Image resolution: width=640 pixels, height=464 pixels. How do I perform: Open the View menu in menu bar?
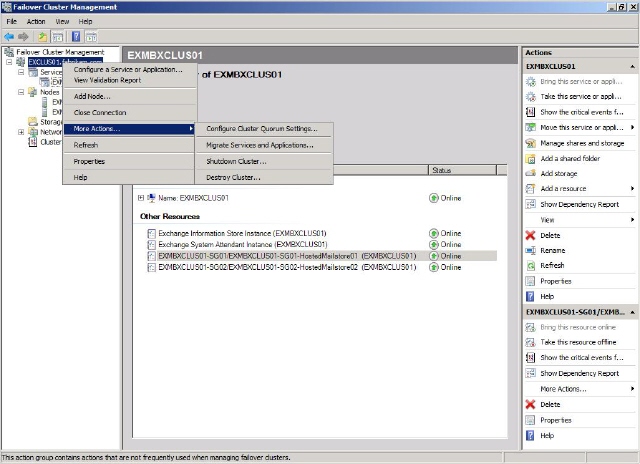click(62, 21)
